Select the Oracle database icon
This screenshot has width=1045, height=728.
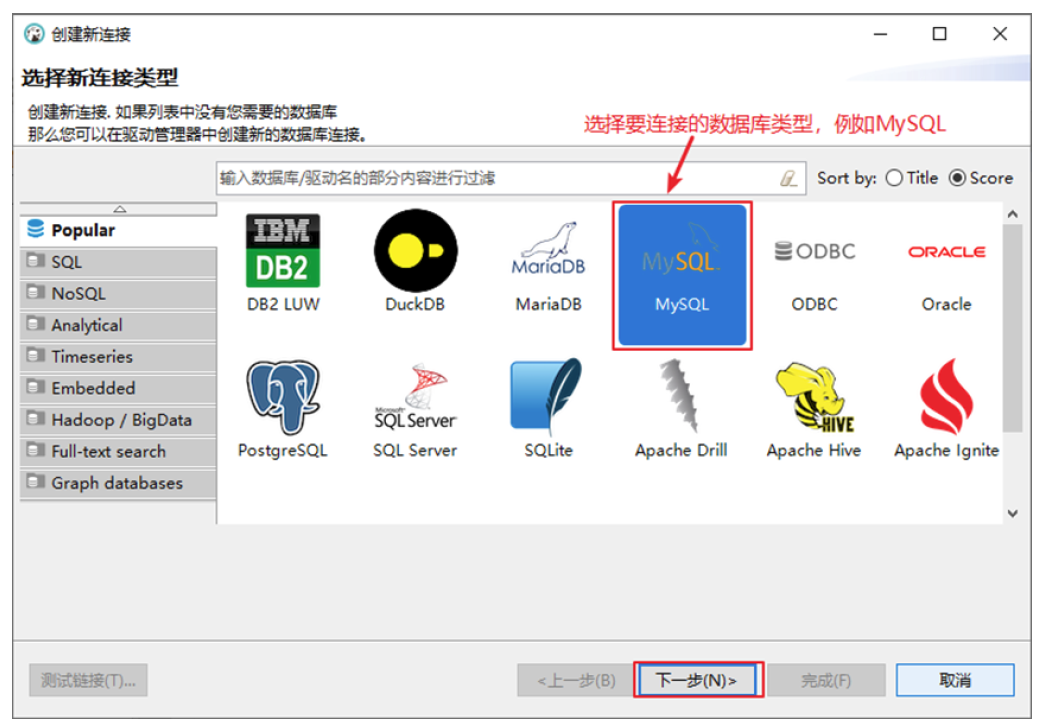click(x=946, y=252)
